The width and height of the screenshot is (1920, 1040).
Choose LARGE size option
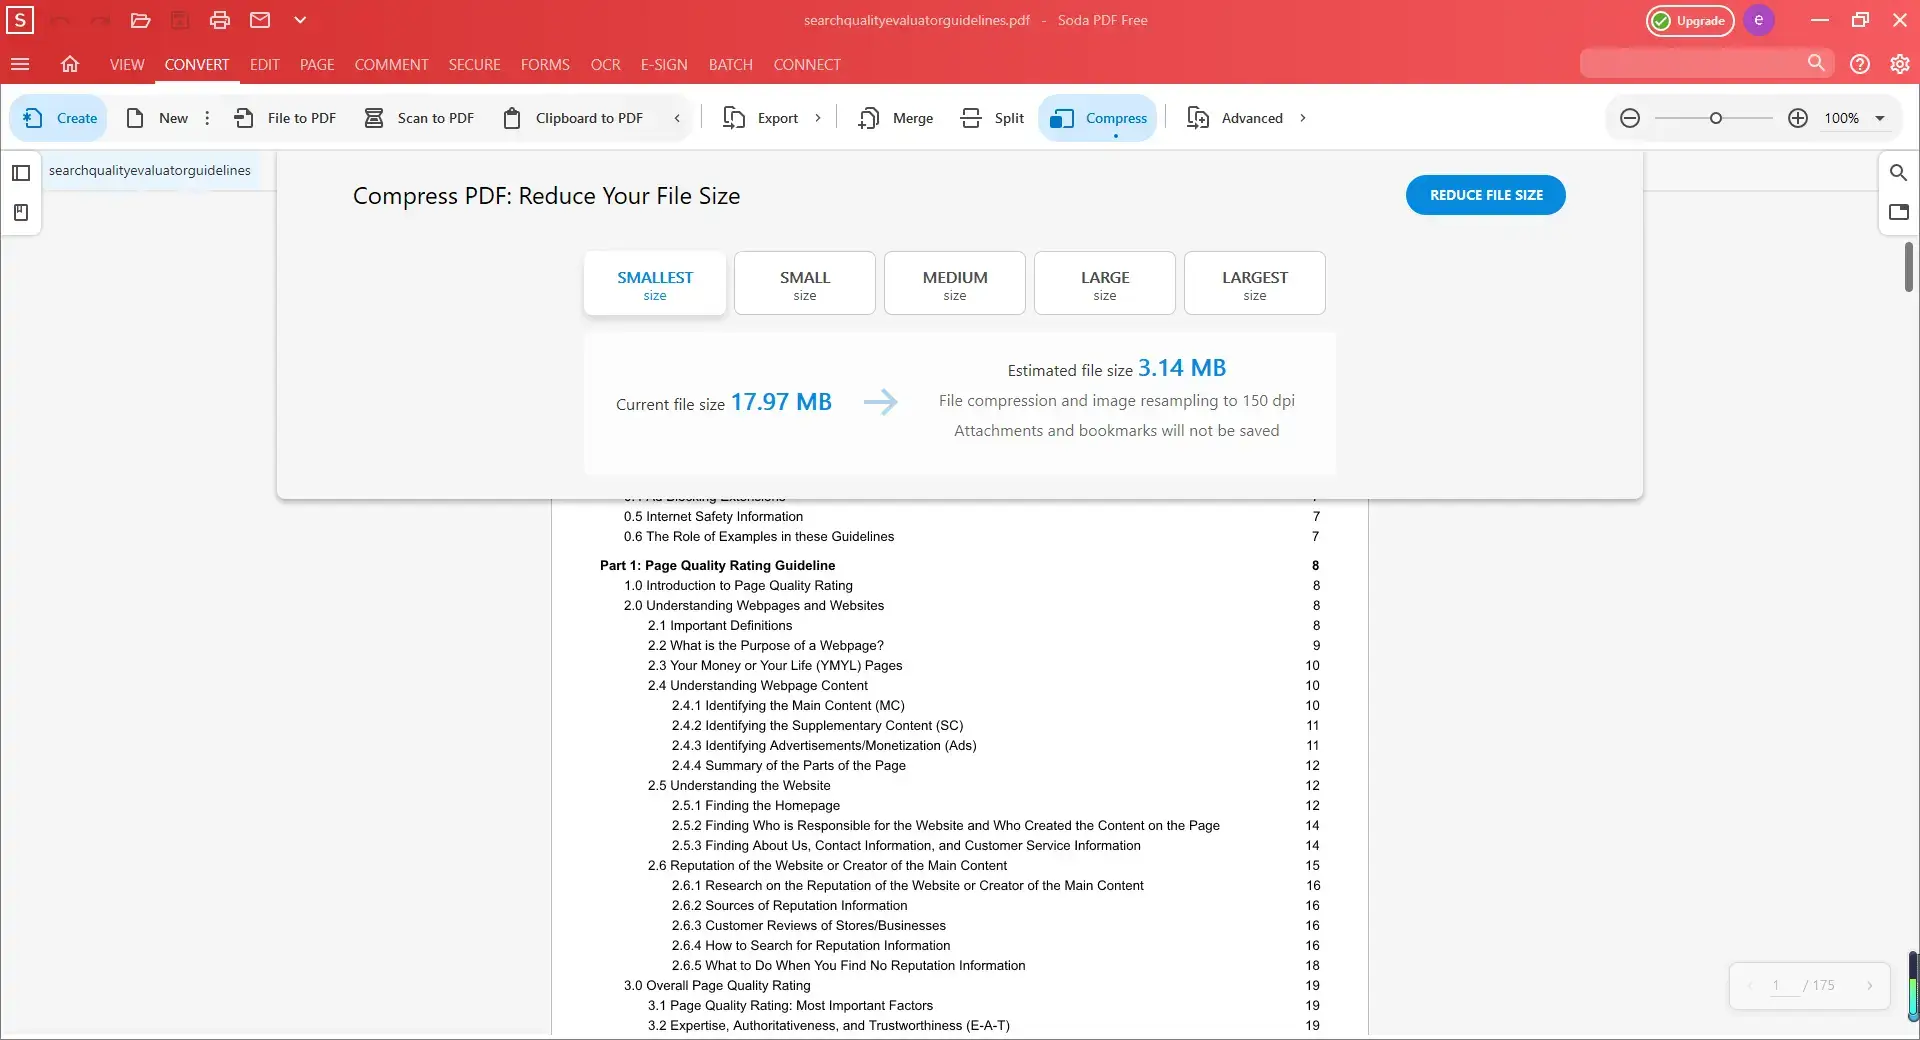point(1105,284)
